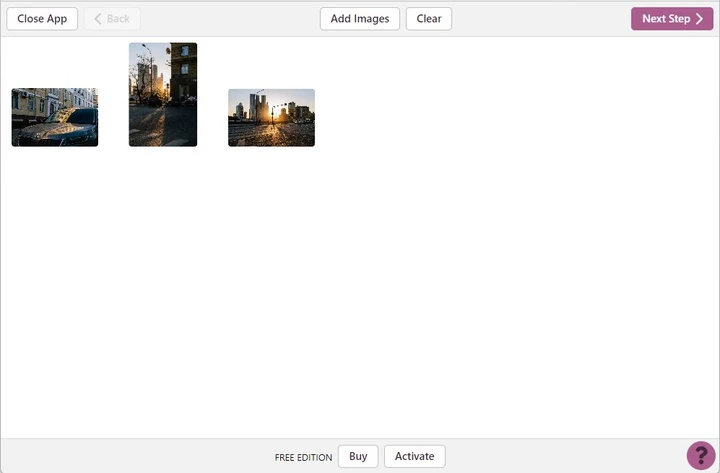Select the parked car thumbnail

click(x=55, y=118)
